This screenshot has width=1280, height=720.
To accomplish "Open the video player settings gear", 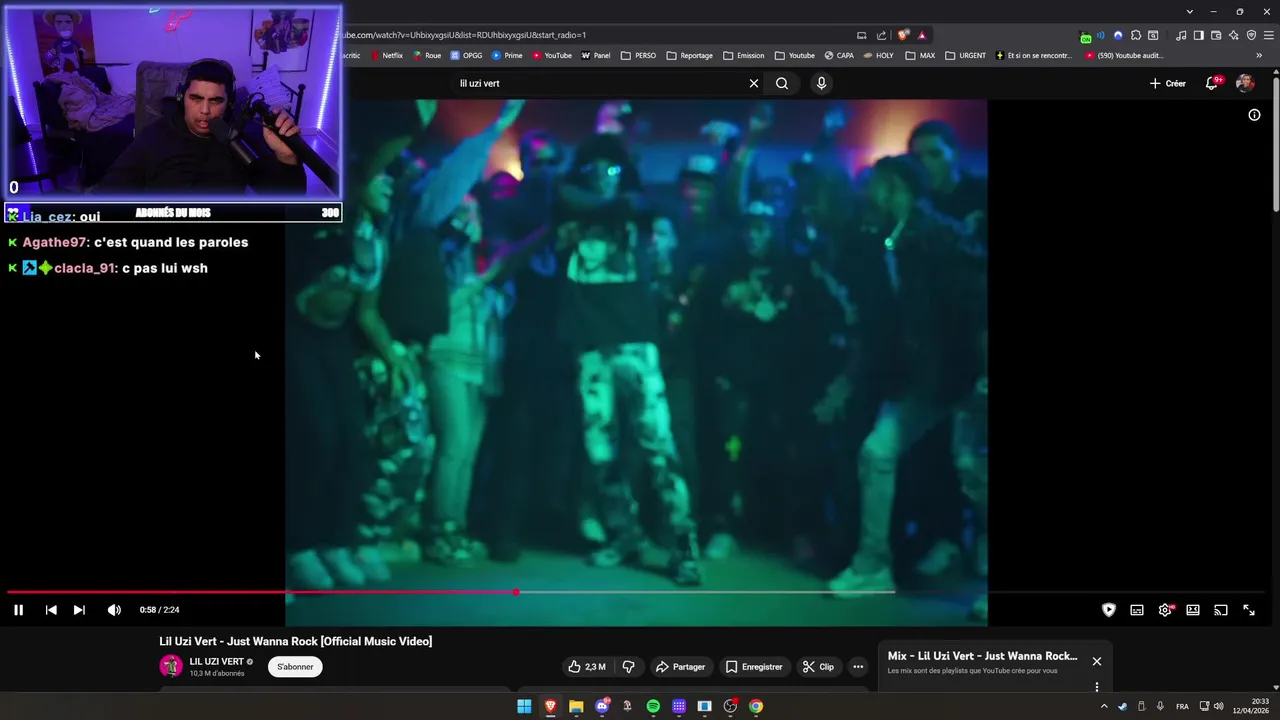I will (x=1165, y=610).
